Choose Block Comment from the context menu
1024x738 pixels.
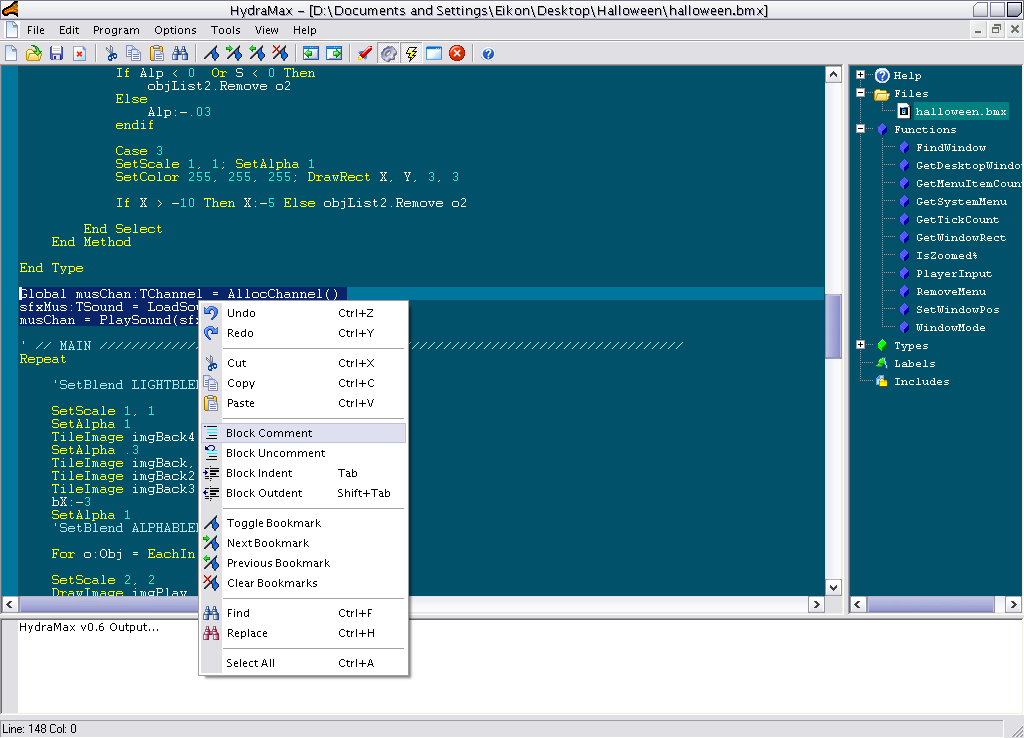point(269,433)
